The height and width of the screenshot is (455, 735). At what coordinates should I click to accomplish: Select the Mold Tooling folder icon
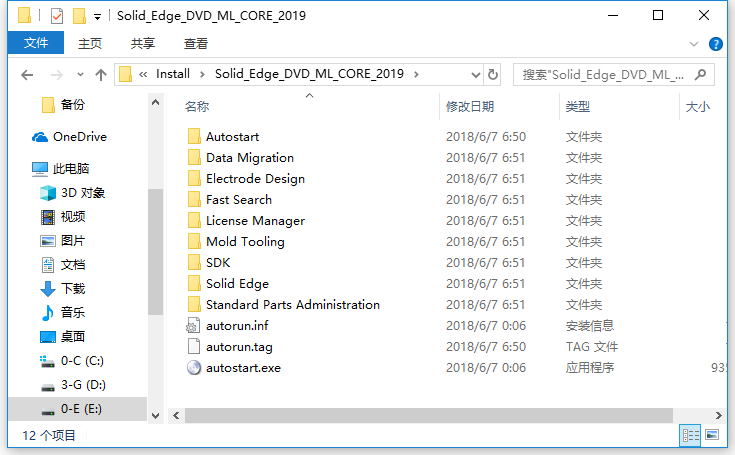[194, 241]
